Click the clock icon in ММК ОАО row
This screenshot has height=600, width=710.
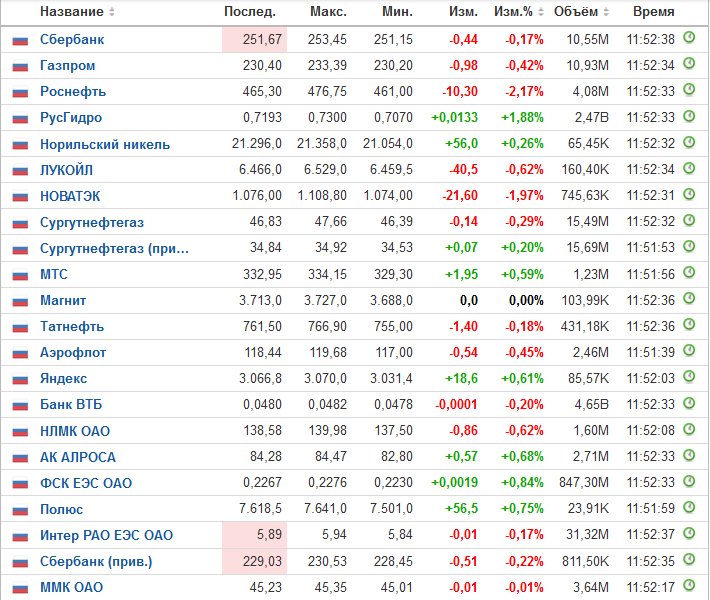[x=689, y=585]
